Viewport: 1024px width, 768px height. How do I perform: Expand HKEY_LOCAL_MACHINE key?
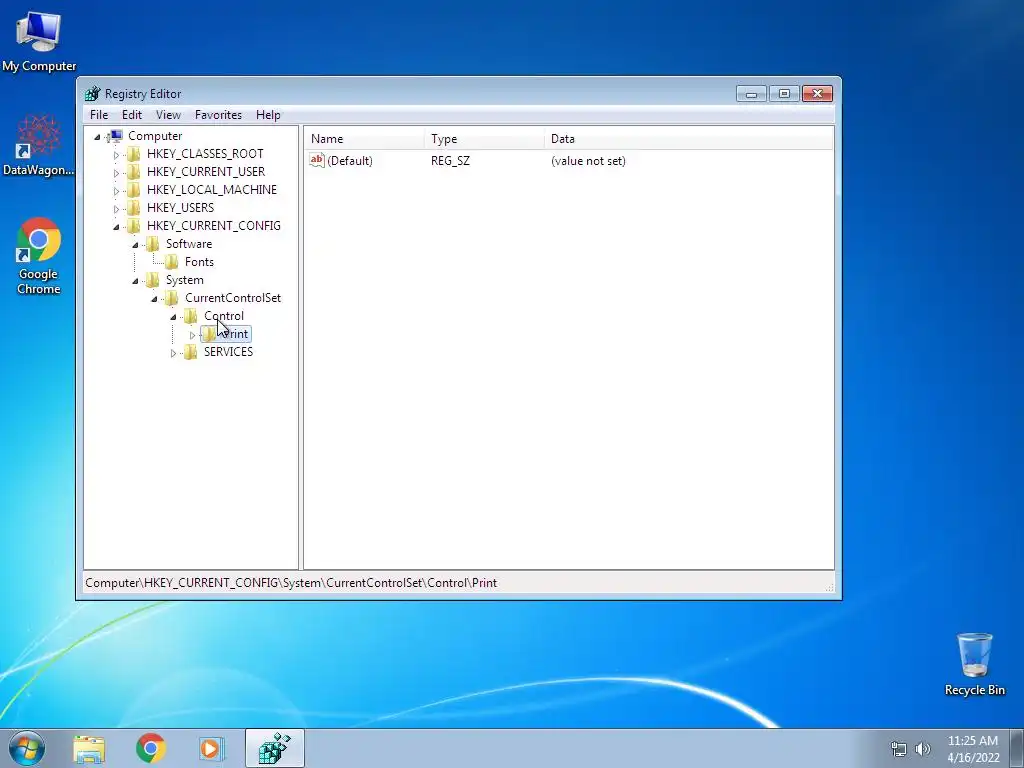pos(116,191)
